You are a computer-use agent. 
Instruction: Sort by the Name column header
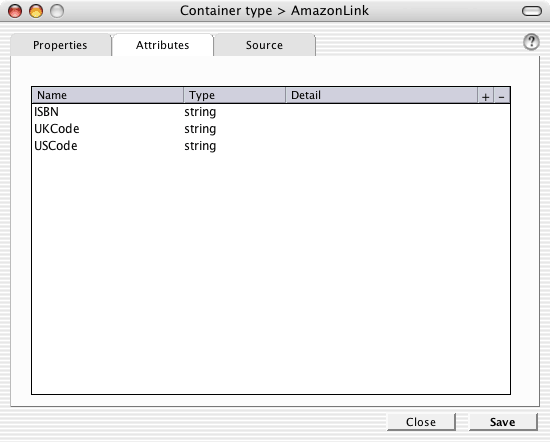tap(108, 95)
